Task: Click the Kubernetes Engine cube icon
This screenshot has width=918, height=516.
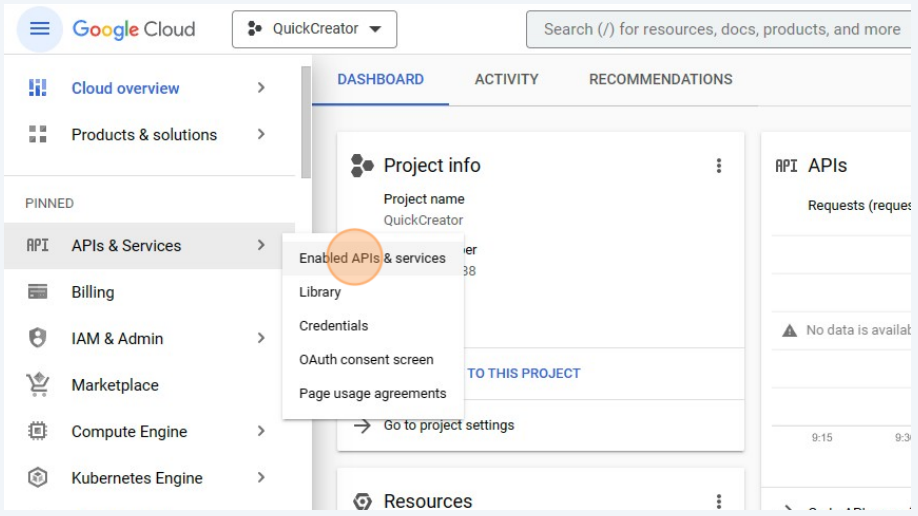Action: 37,477
